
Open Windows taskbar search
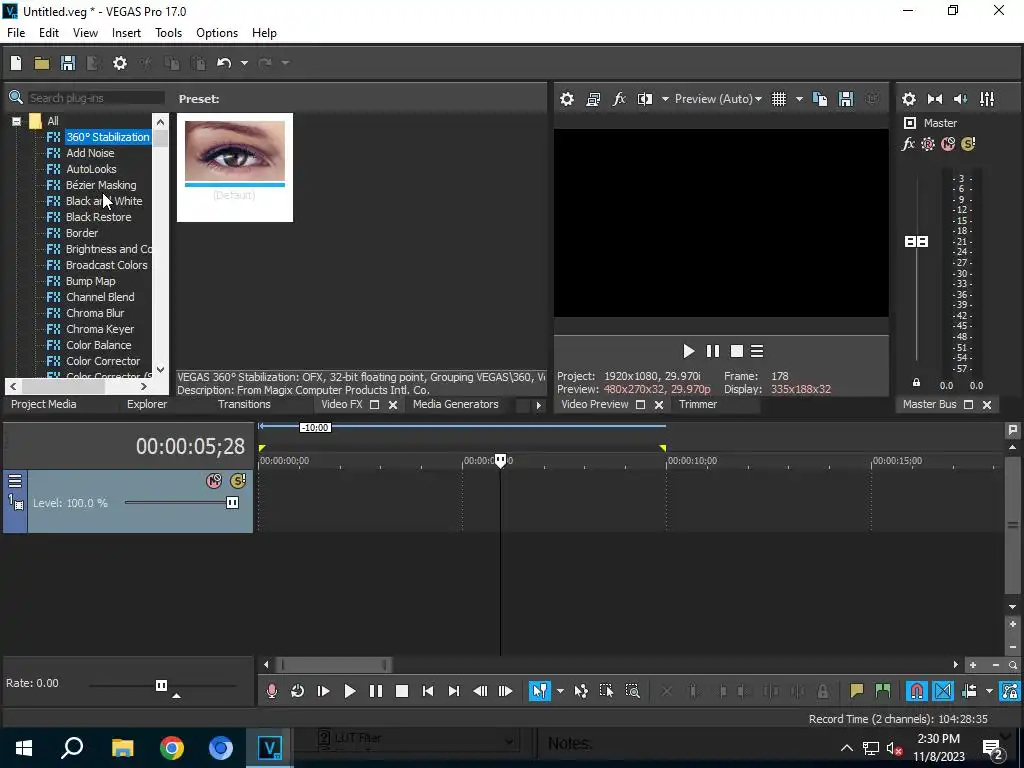(x=72, y=748)
